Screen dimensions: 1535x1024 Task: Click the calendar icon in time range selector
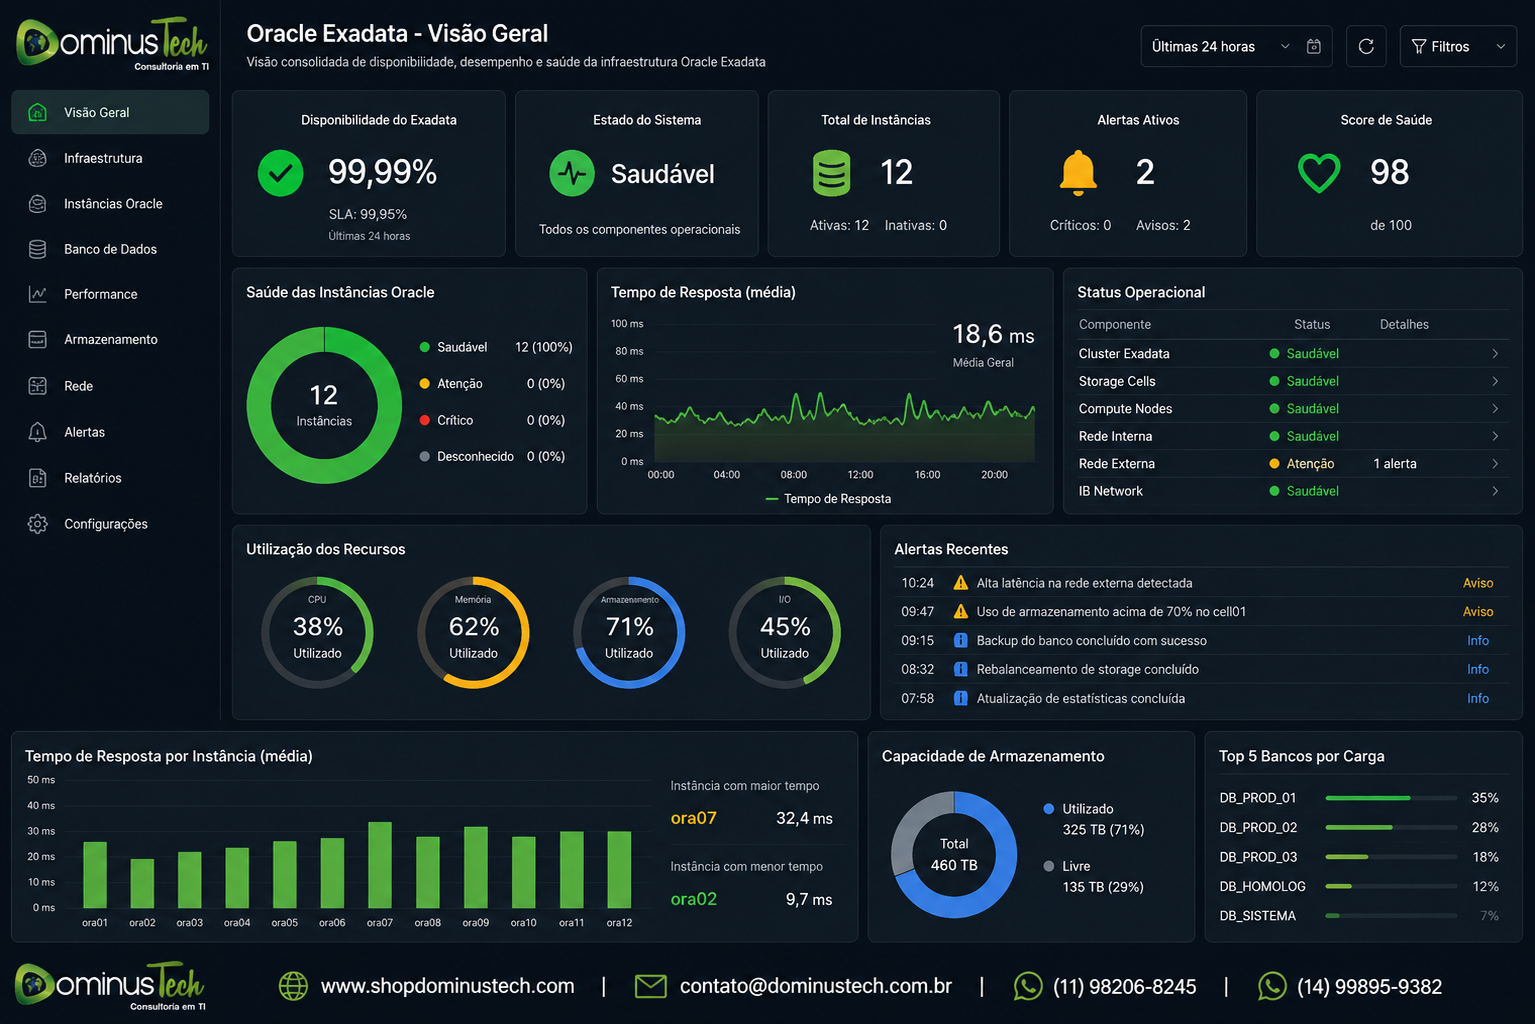[1314, 47]
